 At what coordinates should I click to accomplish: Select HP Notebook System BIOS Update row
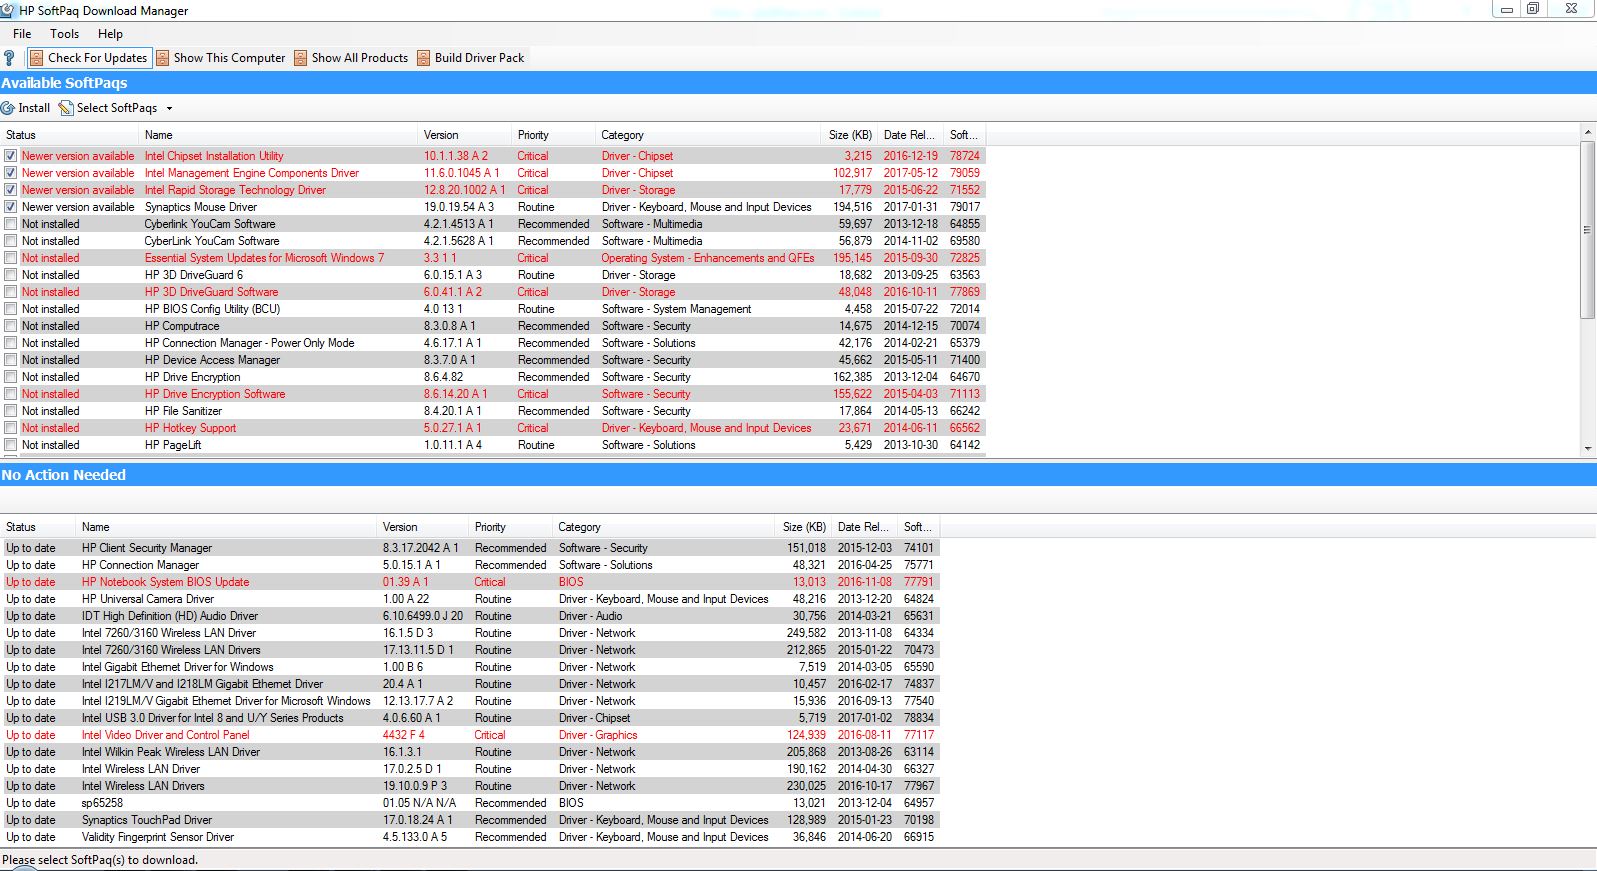pos(470,582)
